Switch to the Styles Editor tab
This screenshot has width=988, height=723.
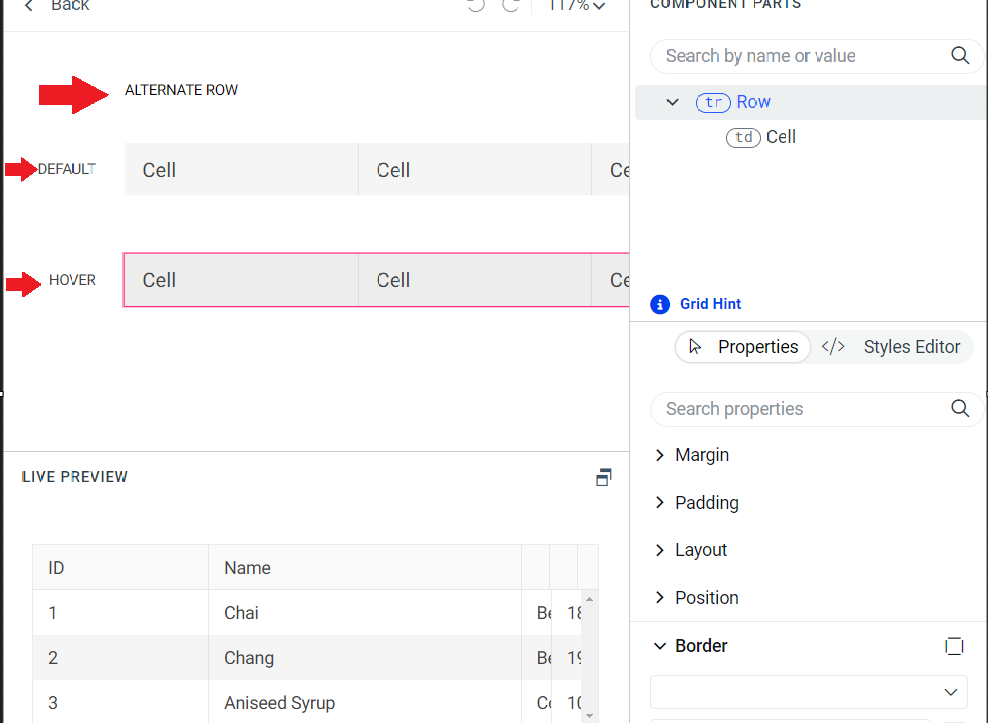pyautogui.click(x=891, y=347)
